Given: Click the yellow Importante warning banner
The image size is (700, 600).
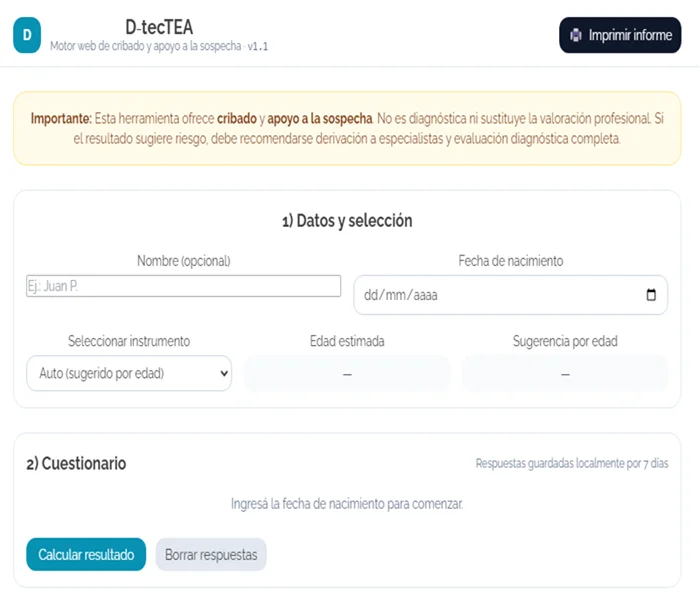Looking at the screenshot, I should click(x=347, y=129).
